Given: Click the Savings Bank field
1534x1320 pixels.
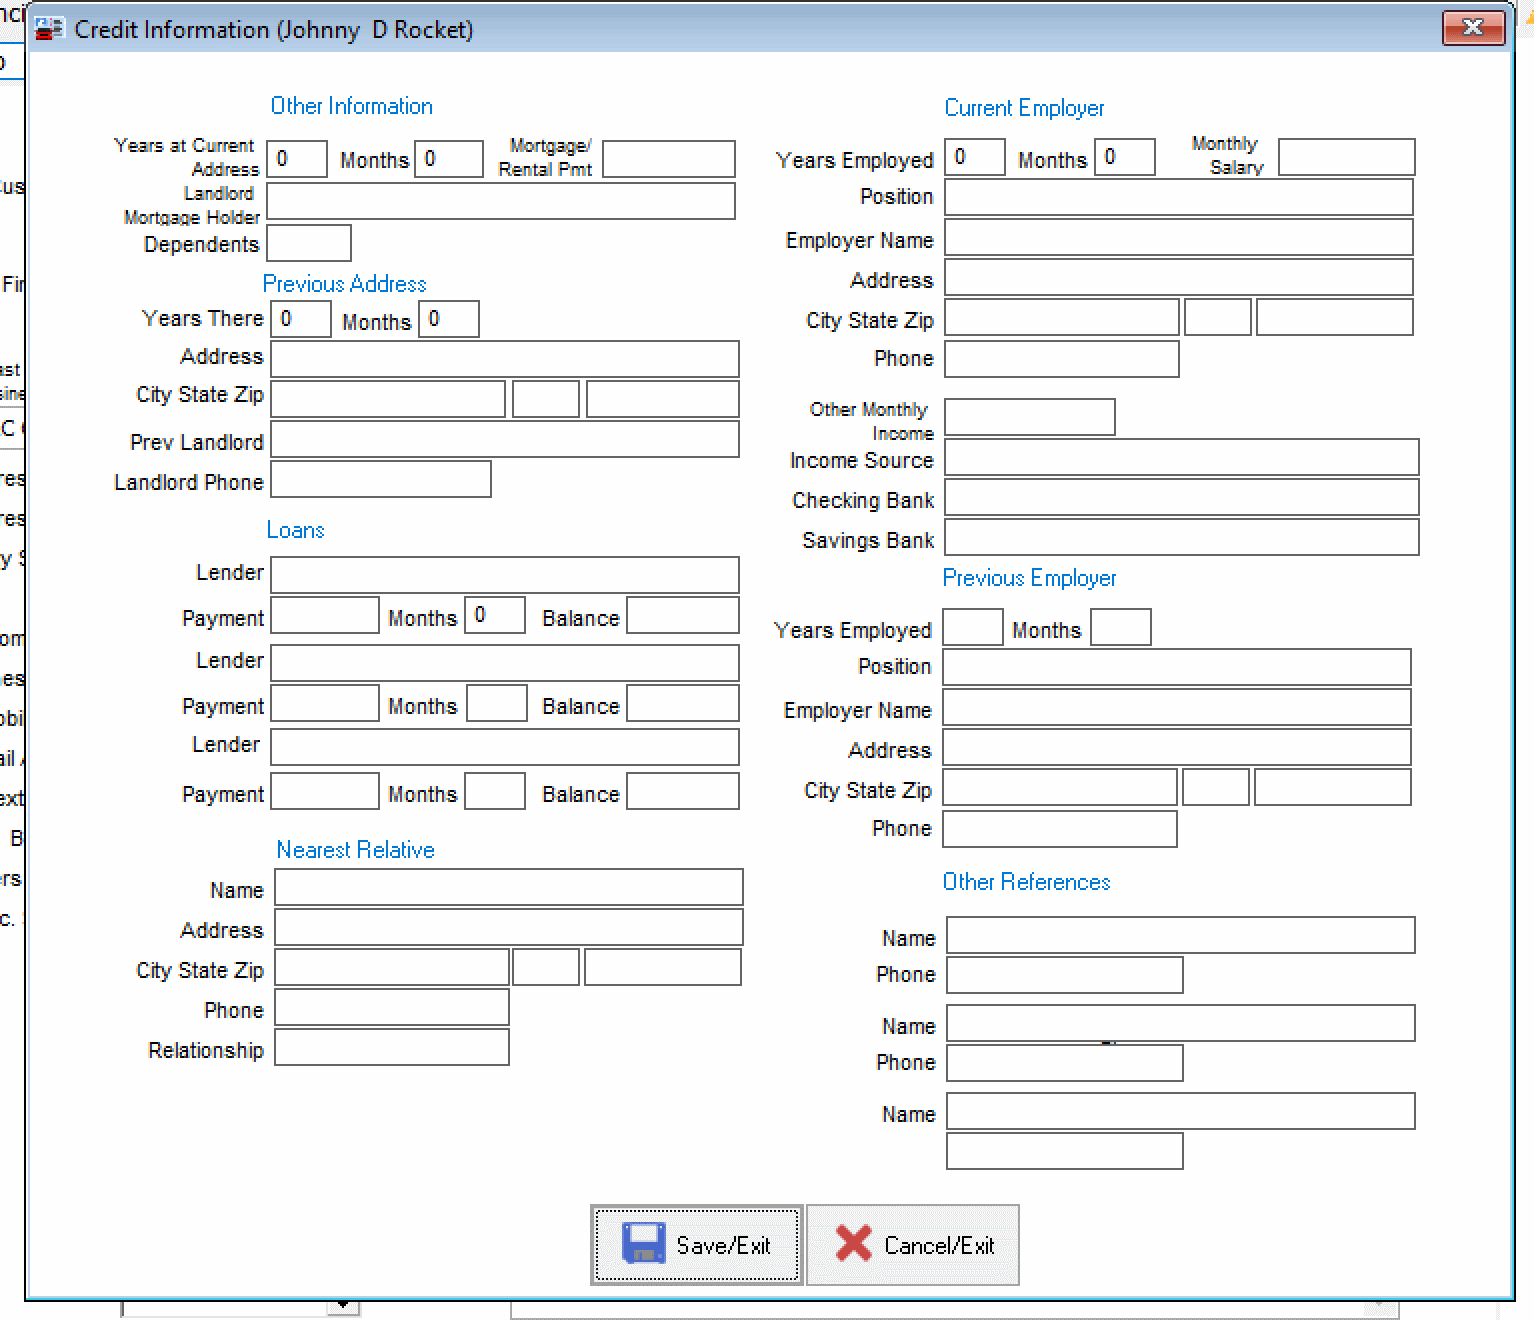Looking at the screenshot, I should click(1183, 537).
